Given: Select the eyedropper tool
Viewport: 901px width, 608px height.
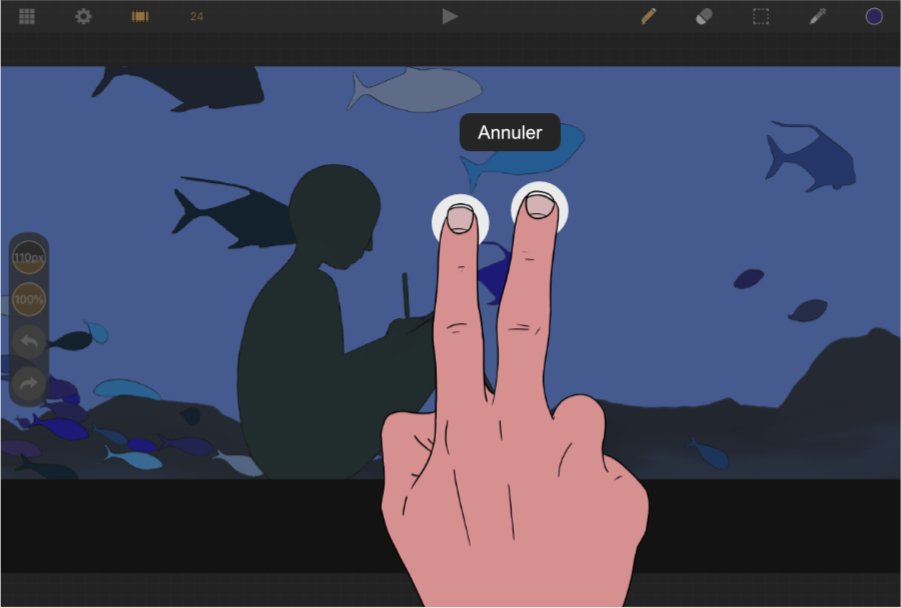Looking at the screenshot, I should [817, 17].
